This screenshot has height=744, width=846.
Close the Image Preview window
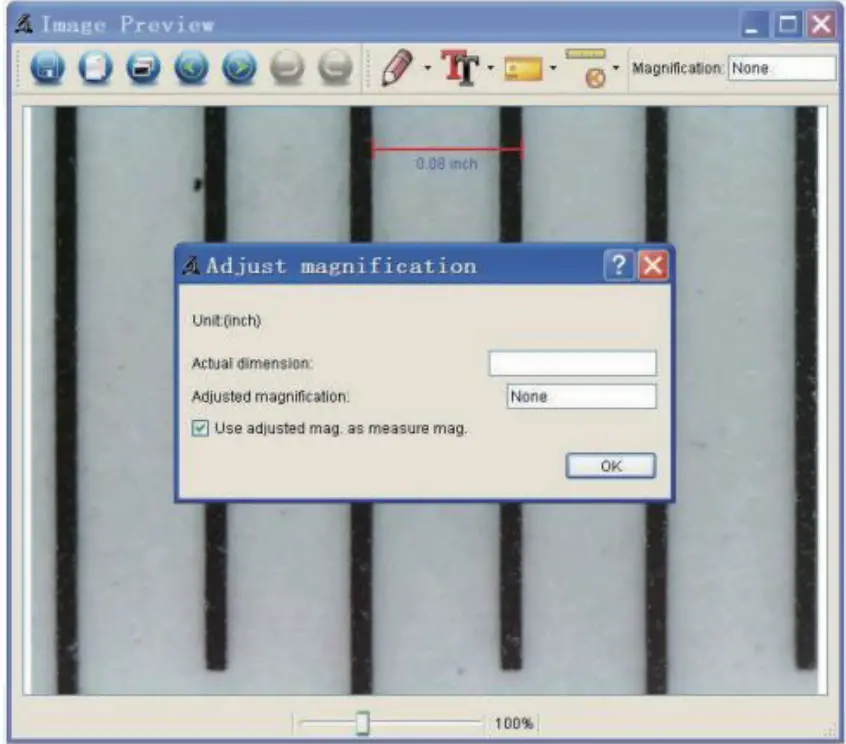(822, 24)
